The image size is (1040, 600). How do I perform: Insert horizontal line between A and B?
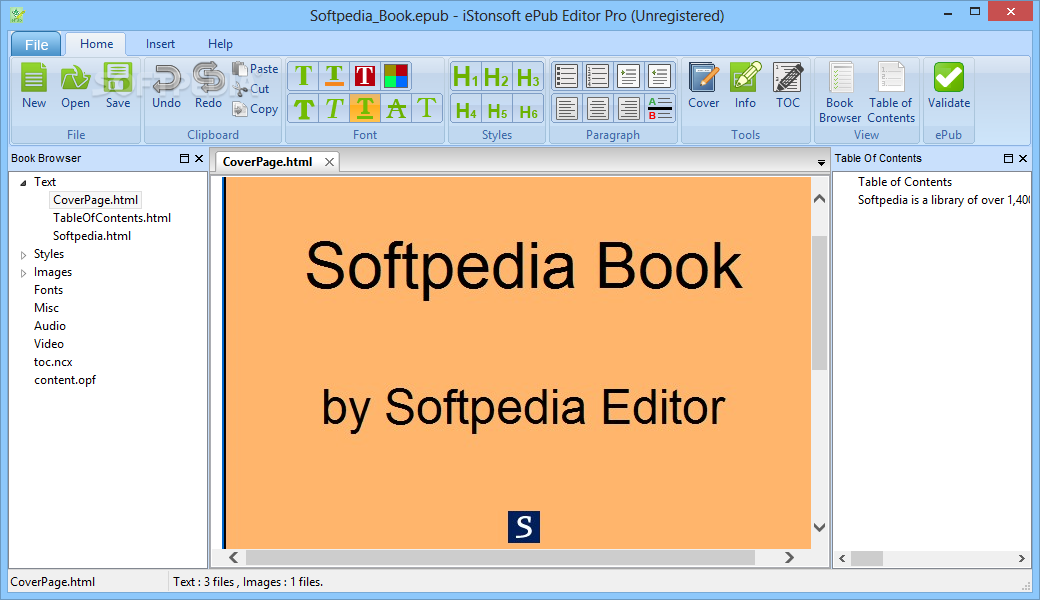point(659,108)
